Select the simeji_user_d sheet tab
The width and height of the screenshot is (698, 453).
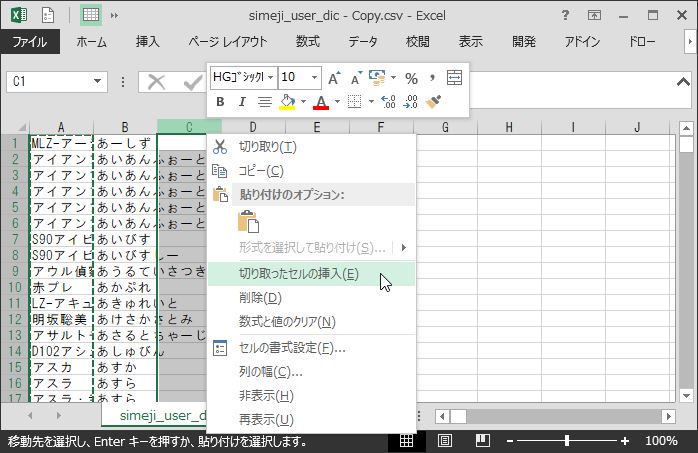pyautogui.click(x=154, y=416)
